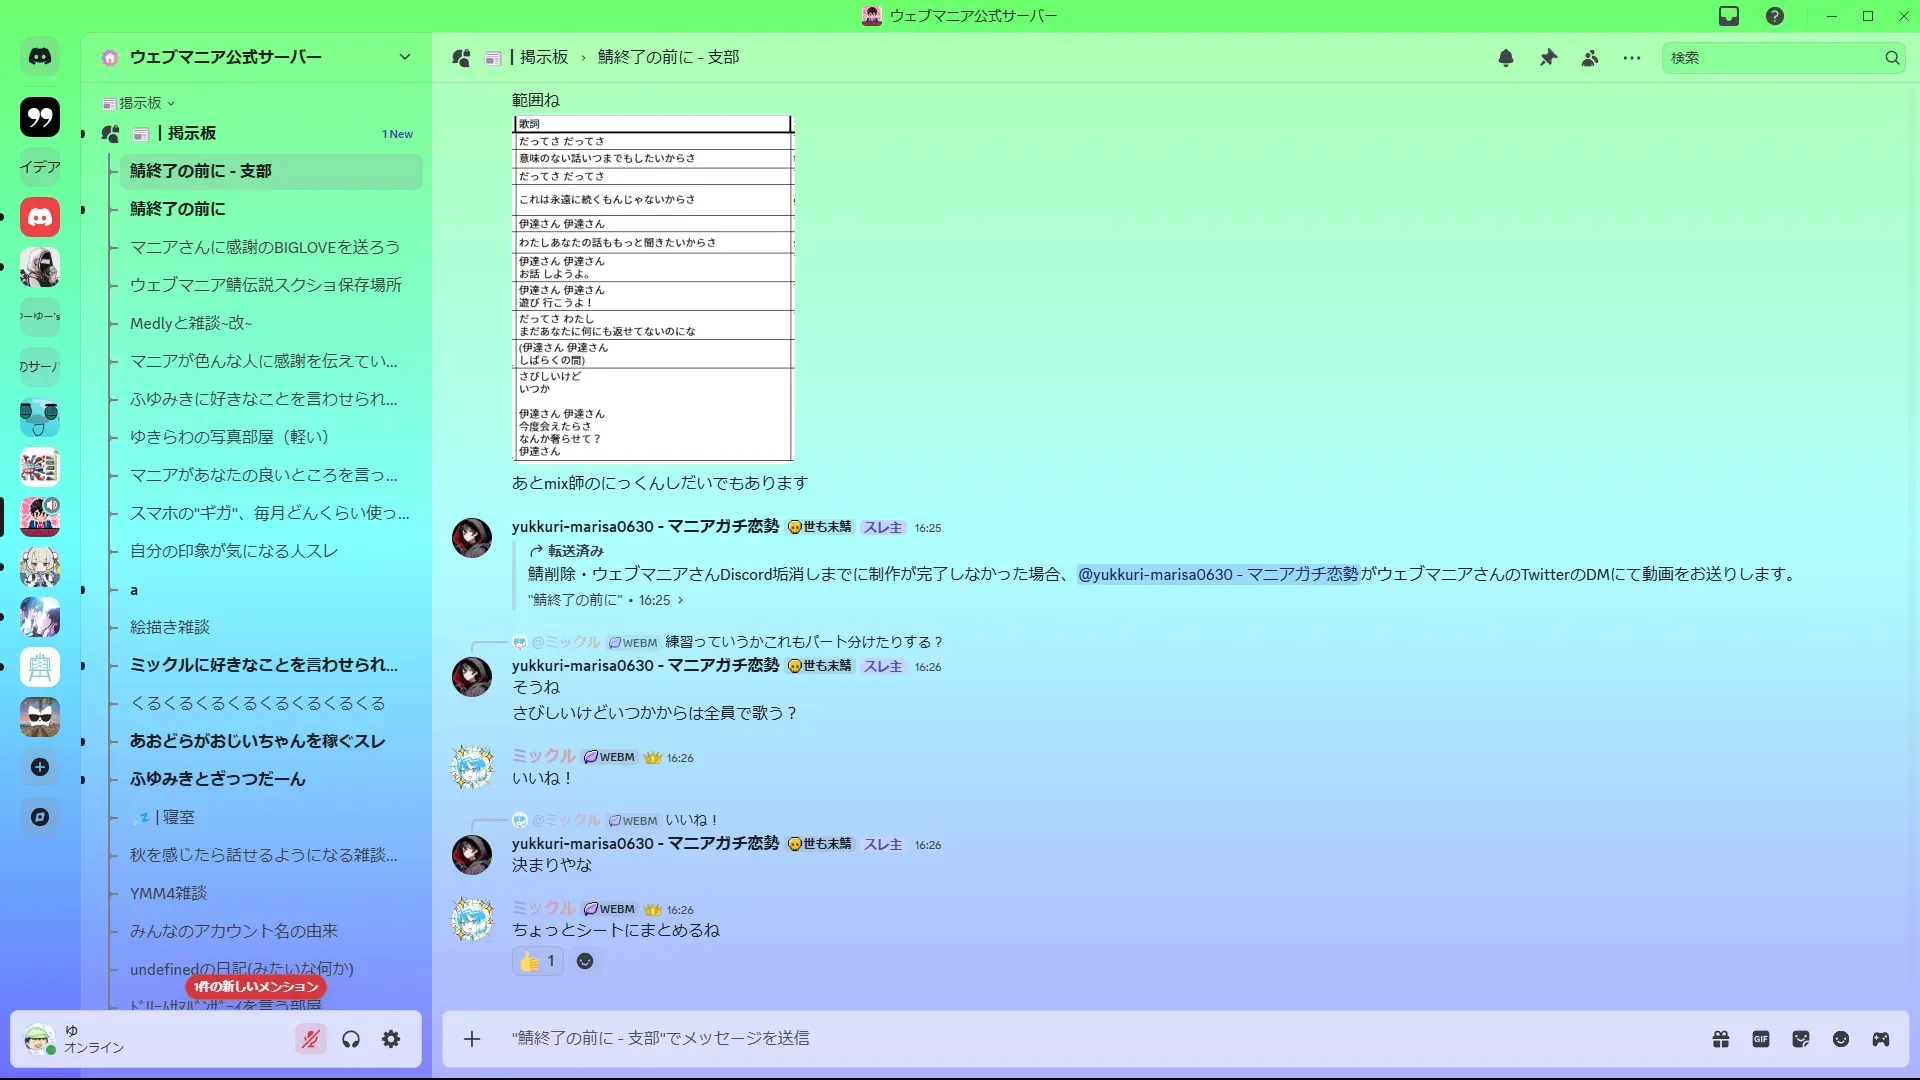Open the 鯖終了の前に thread
The height and width of the screenshot is (1080, 1920).
[x=178, y=209]
